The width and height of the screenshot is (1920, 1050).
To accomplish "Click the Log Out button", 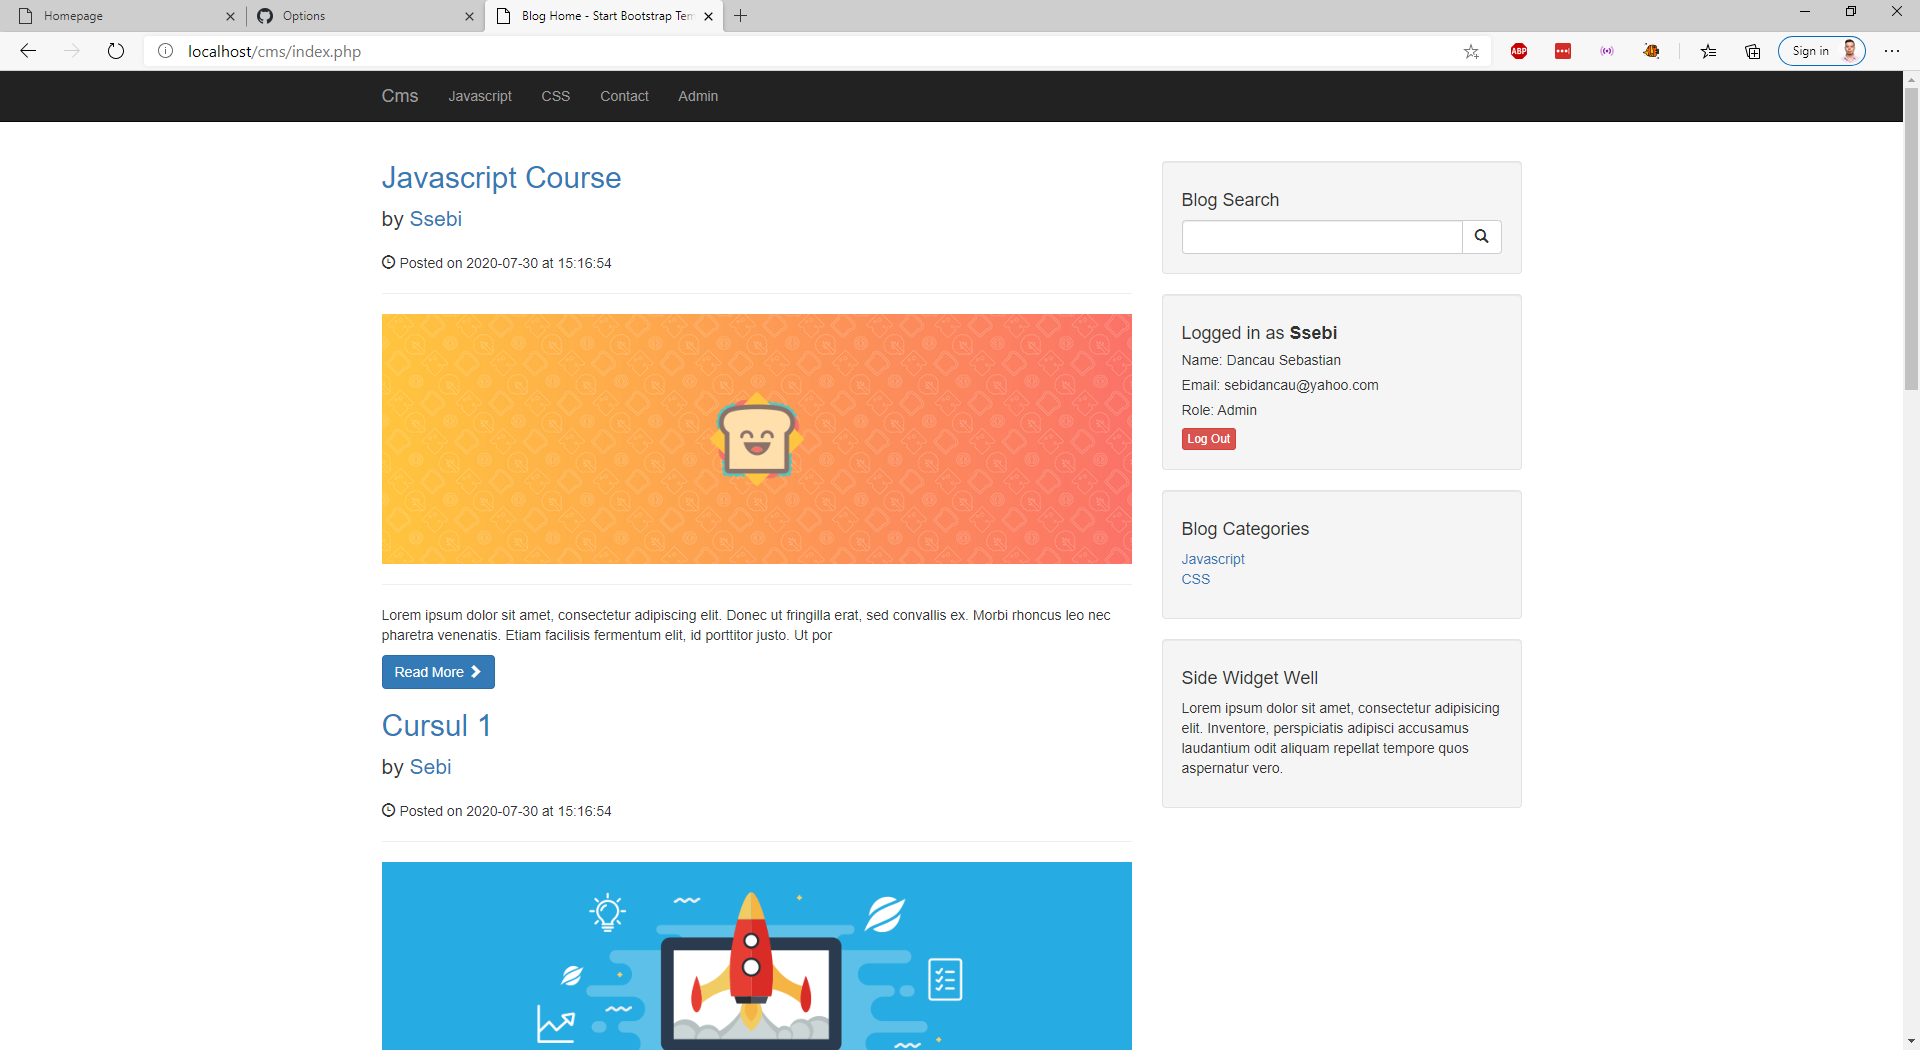I will 1208,439.
